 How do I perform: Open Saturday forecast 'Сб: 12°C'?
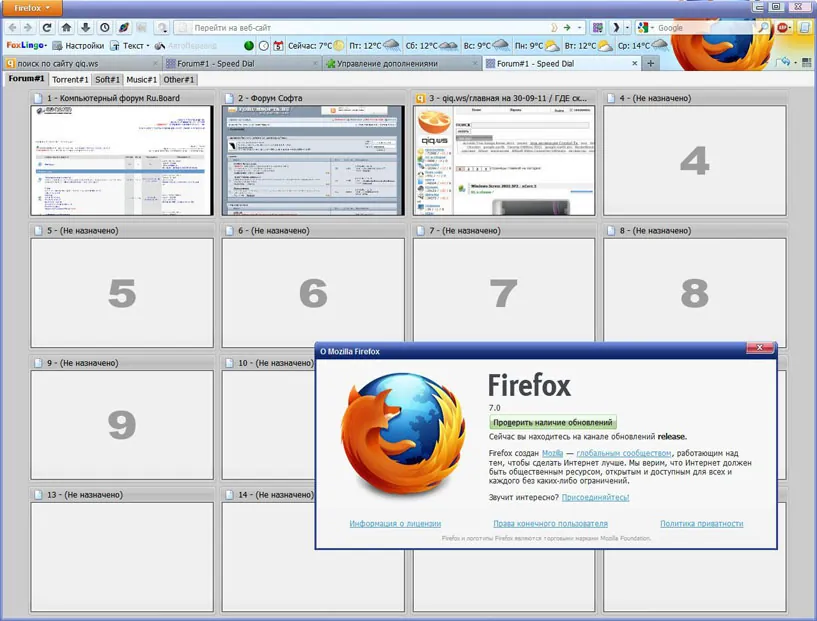[x=432, y=46]
